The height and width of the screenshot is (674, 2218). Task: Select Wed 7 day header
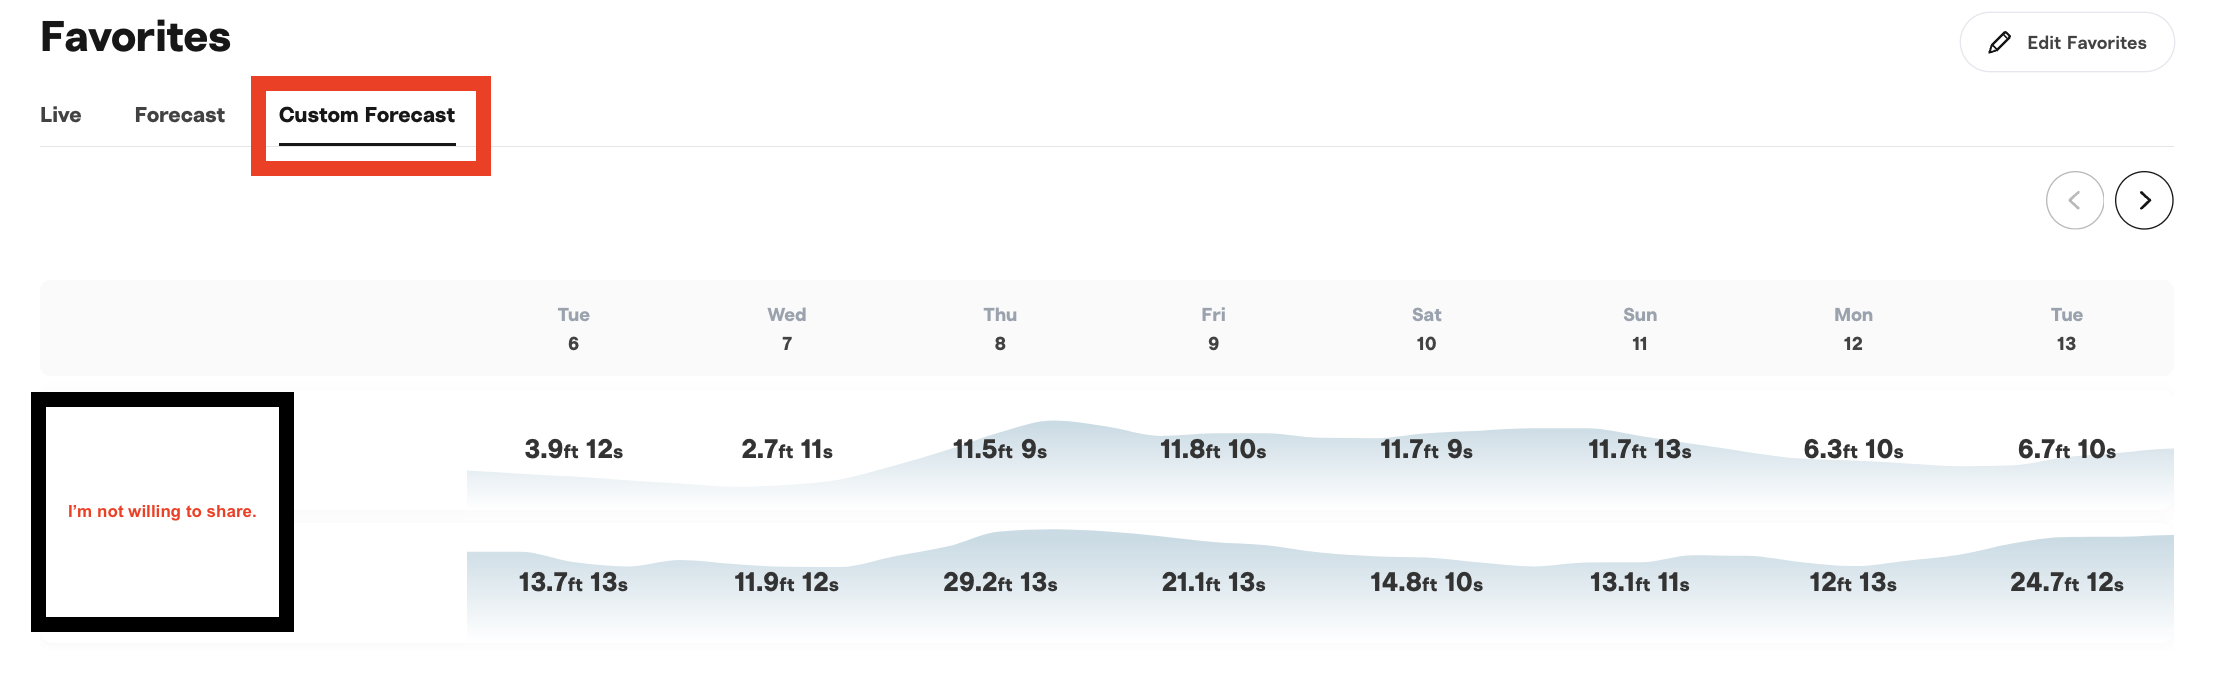(787, 329)
